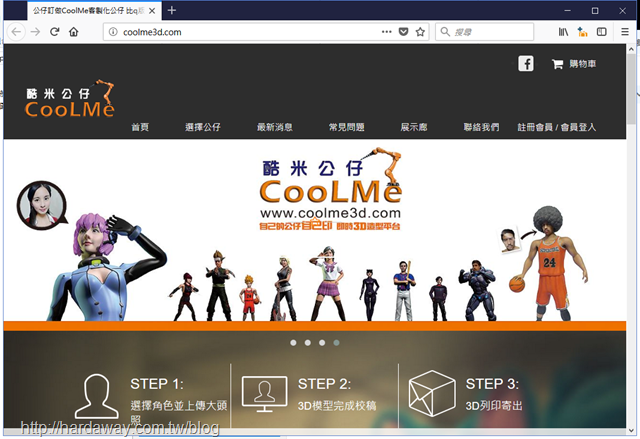Click scrollbar down arrow at bottom
Image resolution: width=640 pixels, height=439 pixels.
[631, 430]
